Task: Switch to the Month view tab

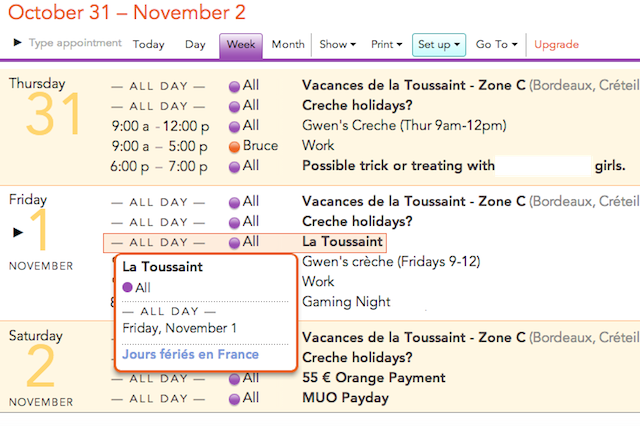Action: click(288, 45)
